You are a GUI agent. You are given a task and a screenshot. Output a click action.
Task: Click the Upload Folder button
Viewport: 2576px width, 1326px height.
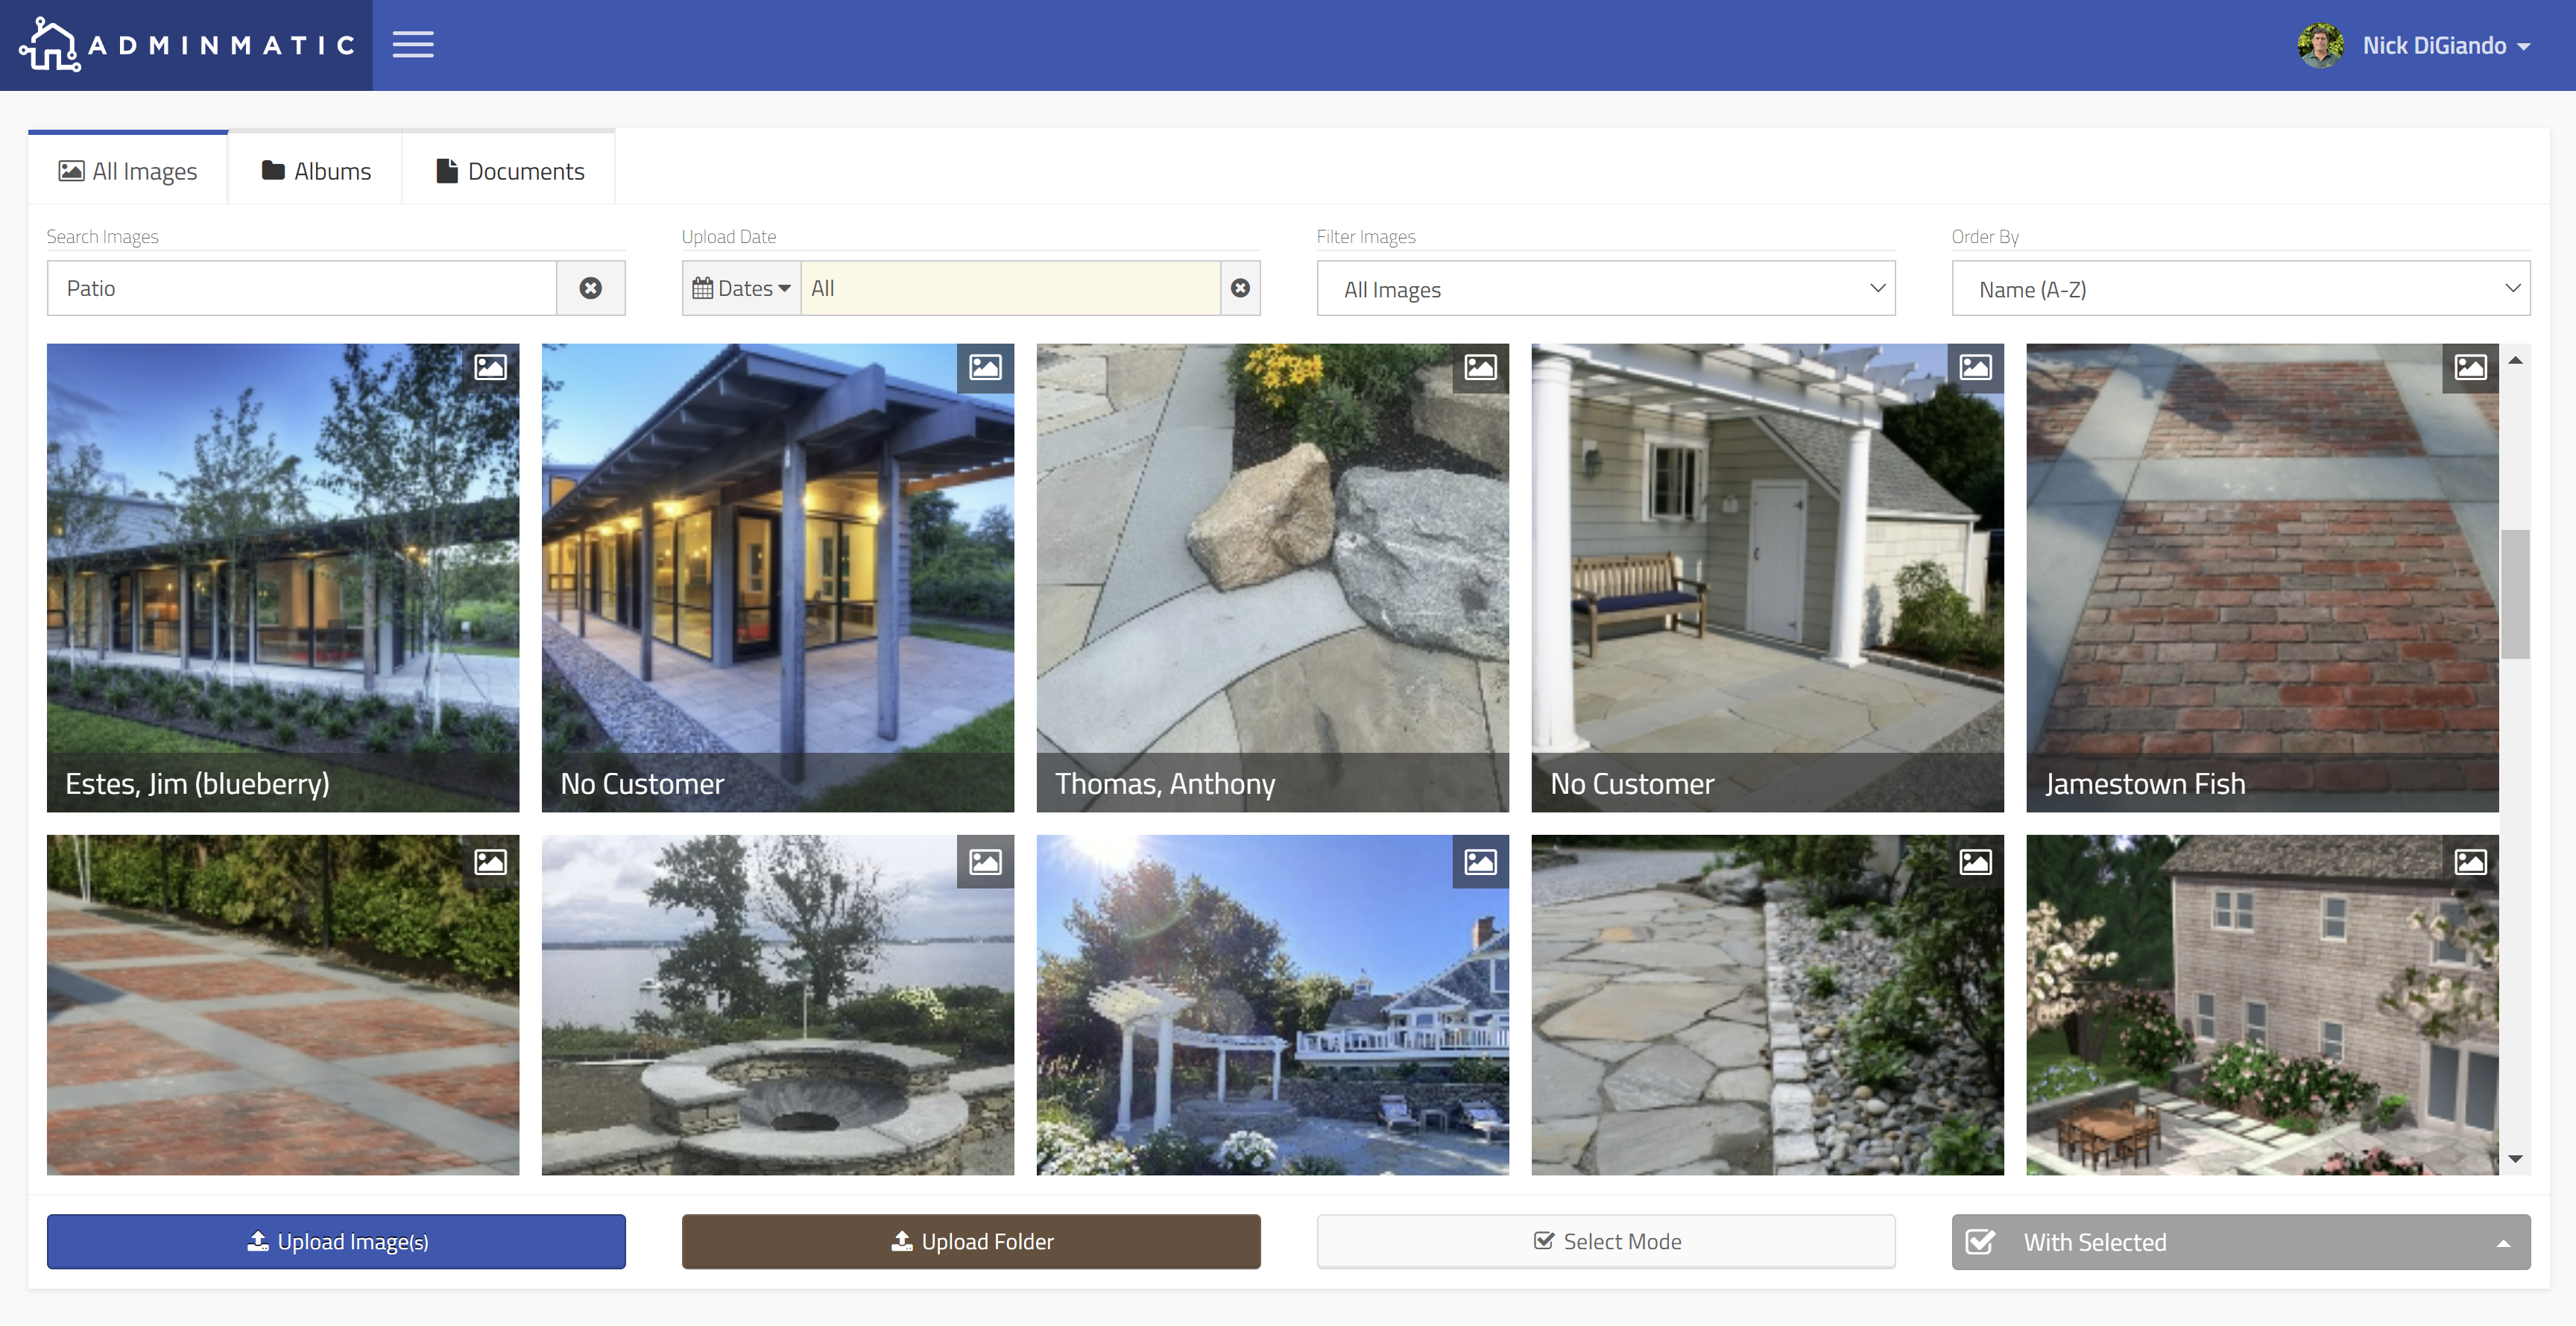(x=971, y=1242)
